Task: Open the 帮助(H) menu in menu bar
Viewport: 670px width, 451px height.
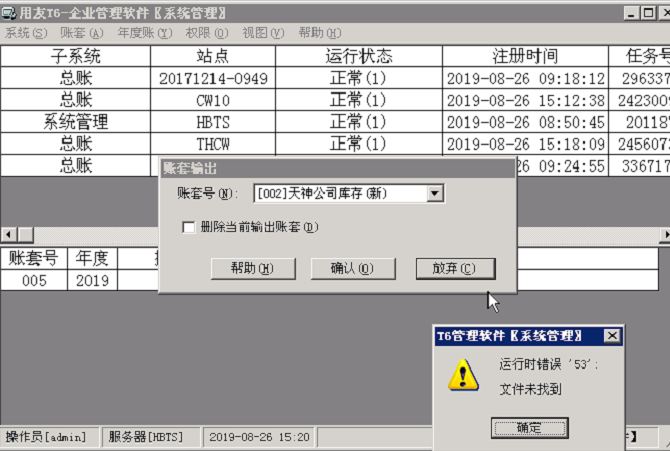Action: 320,33
